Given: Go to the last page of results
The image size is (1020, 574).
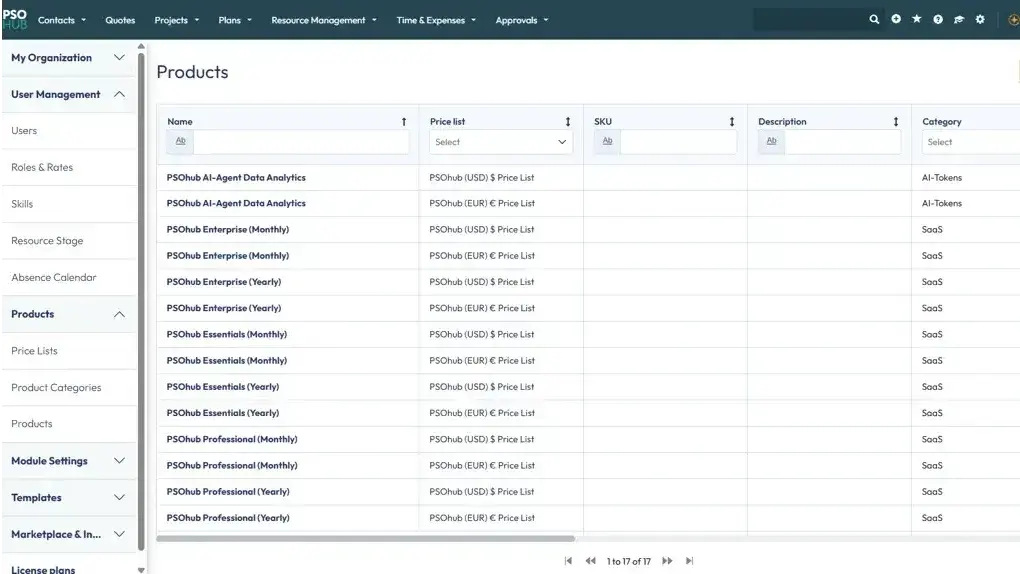Looking at the screenshot, I should coord(689,561).
